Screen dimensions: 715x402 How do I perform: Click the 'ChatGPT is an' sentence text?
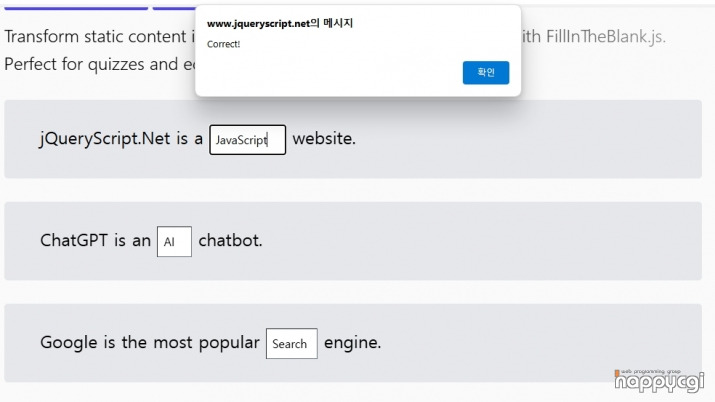95,240
